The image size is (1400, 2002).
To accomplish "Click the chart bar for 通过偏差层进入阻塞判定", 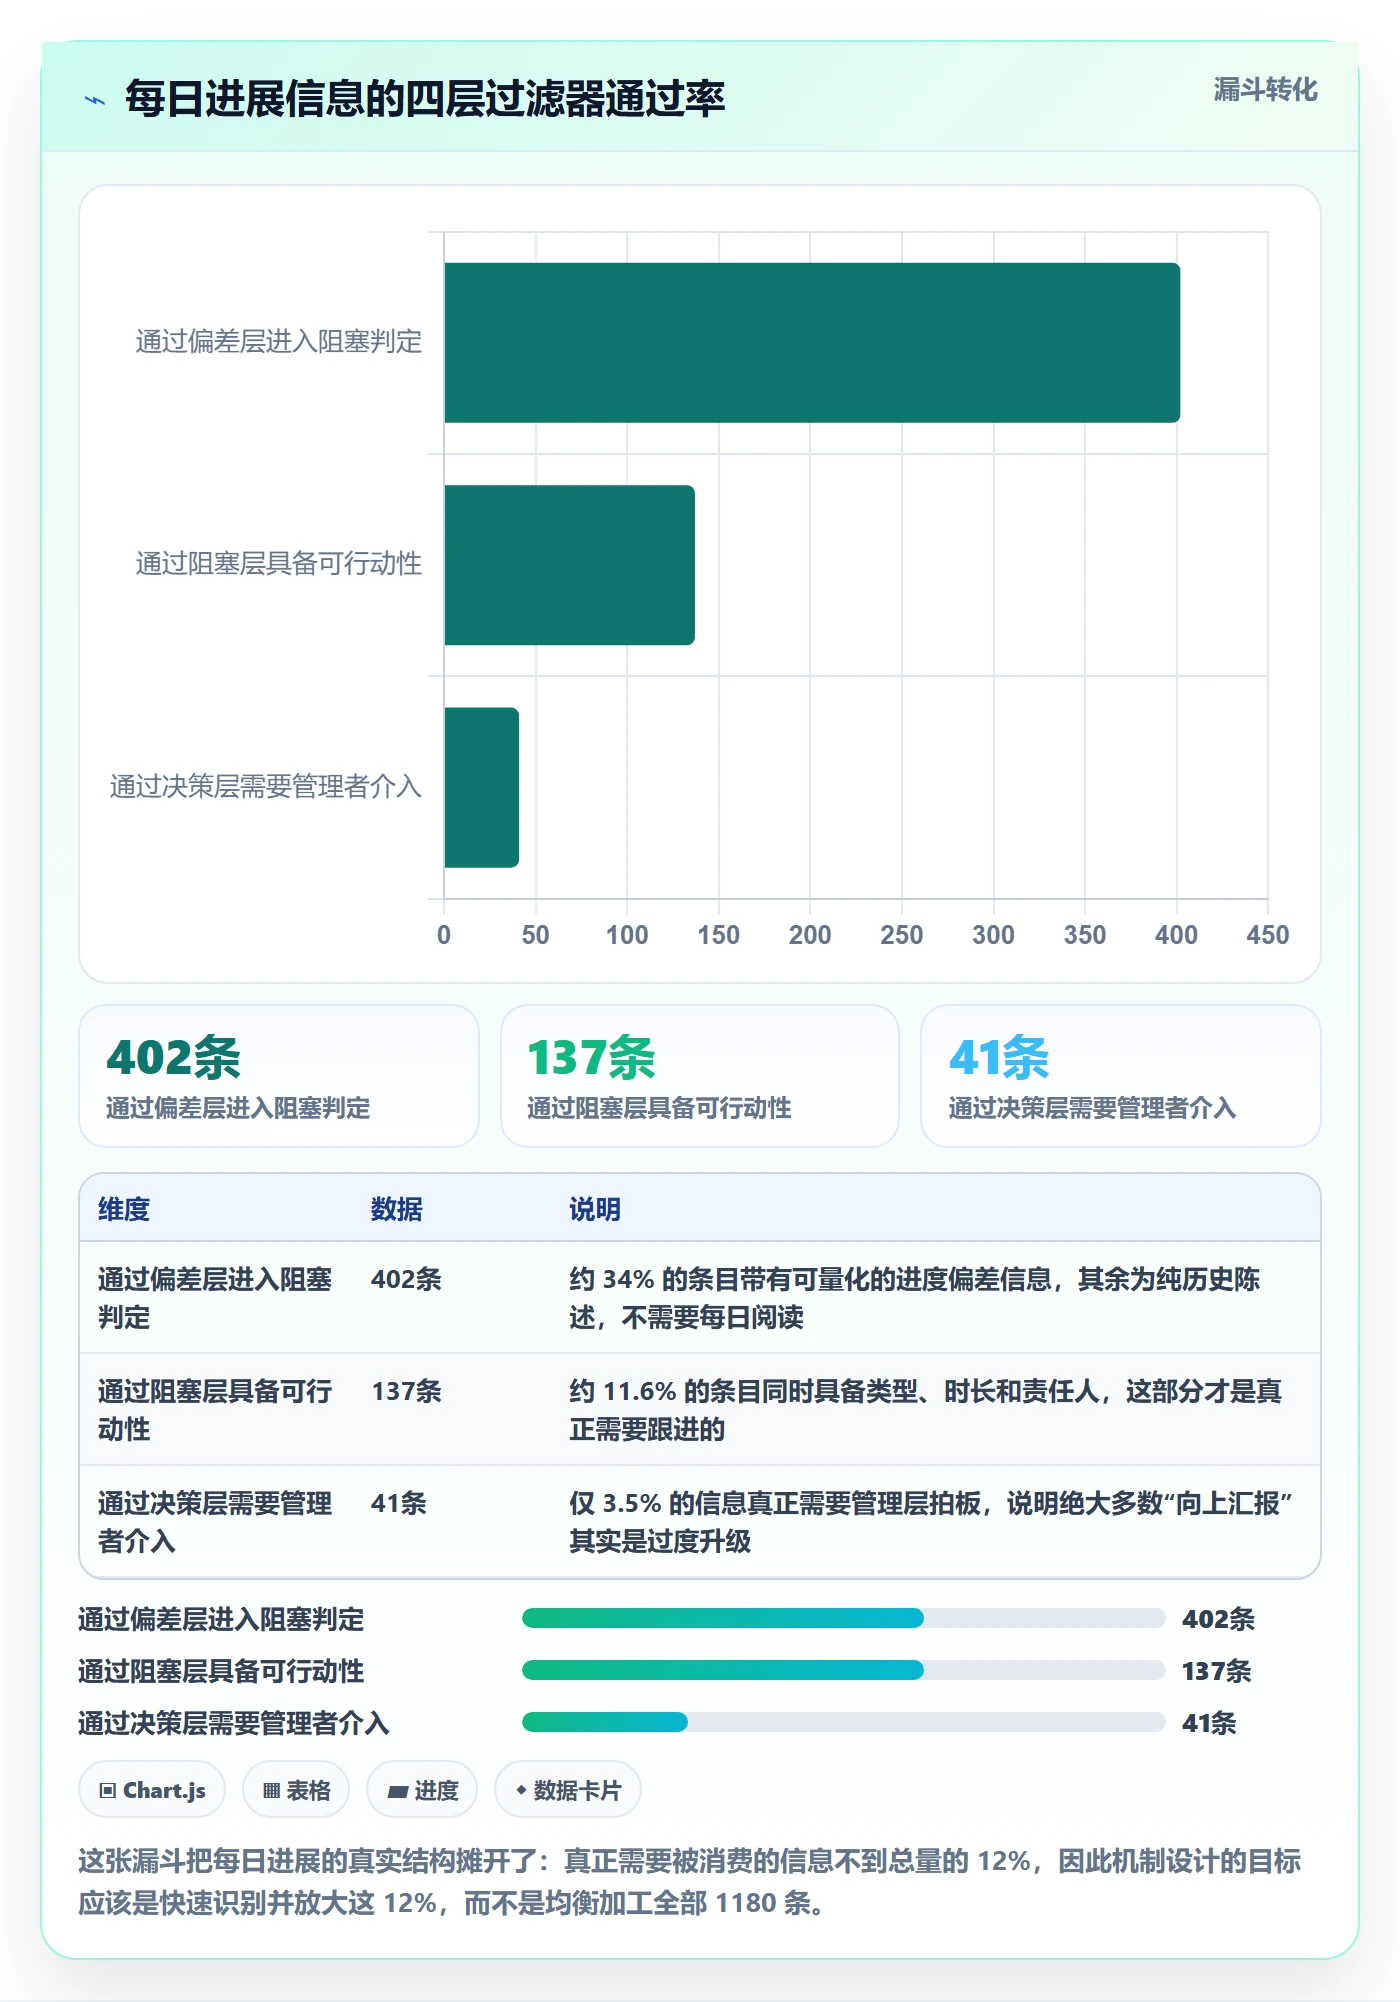I will (x=812, y=343).
